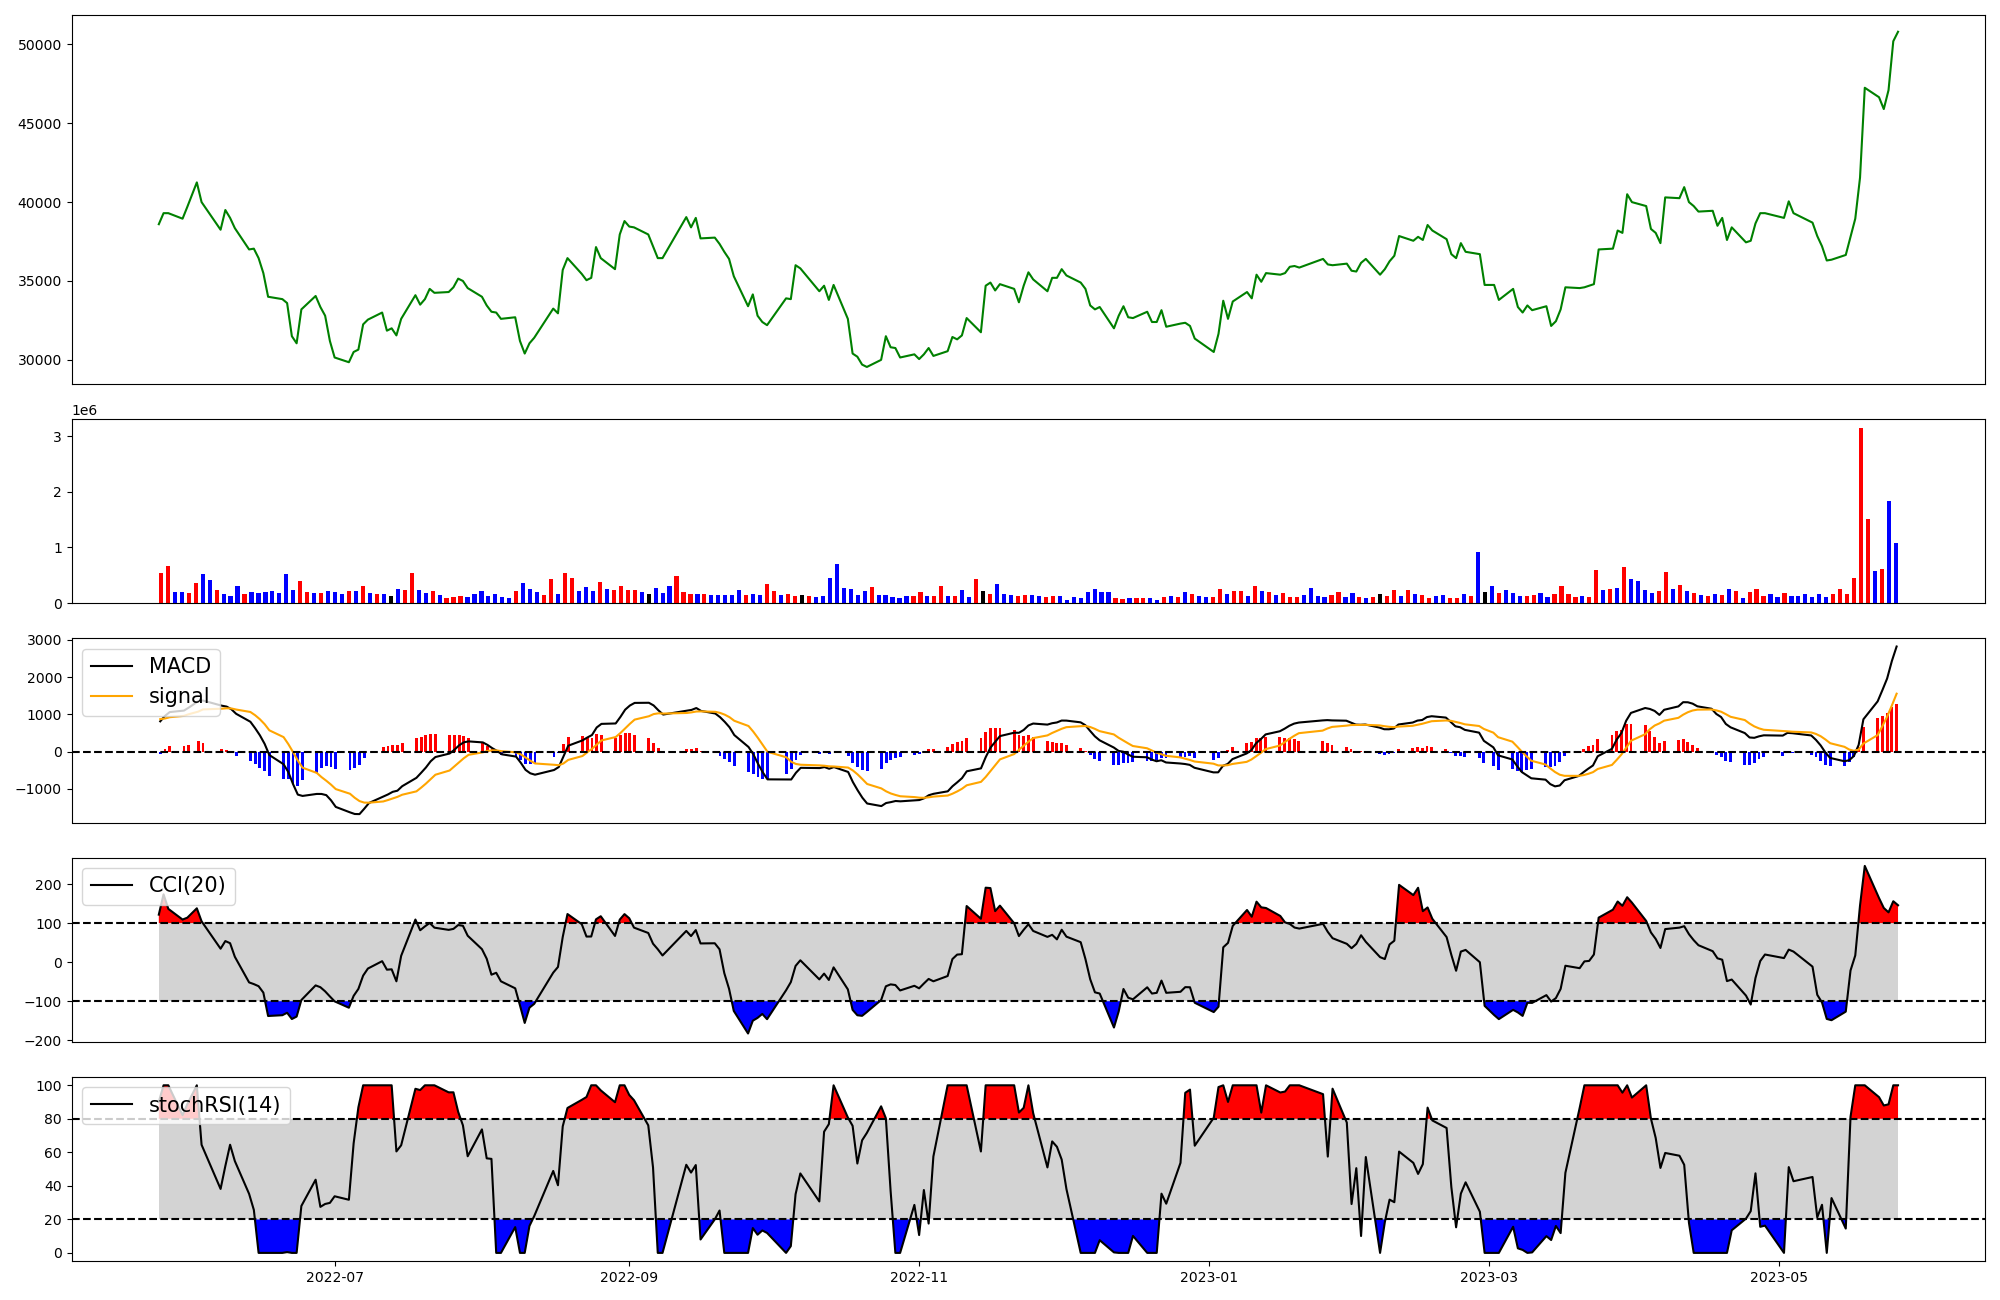Click the 2023-05 date tick label

tap(1780, 1277)
